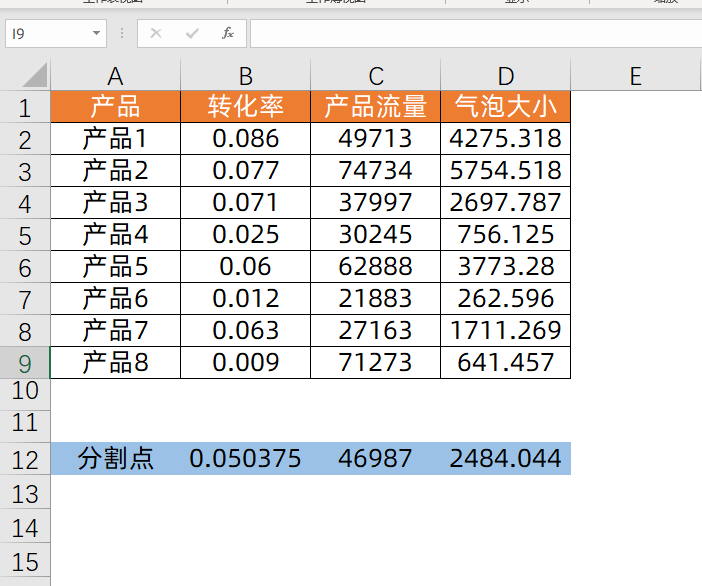Image resolution: width=702 pixels, height=586 pixels.
Task: Click the Insert Function fx icon
Action: [x=228, y=33]
